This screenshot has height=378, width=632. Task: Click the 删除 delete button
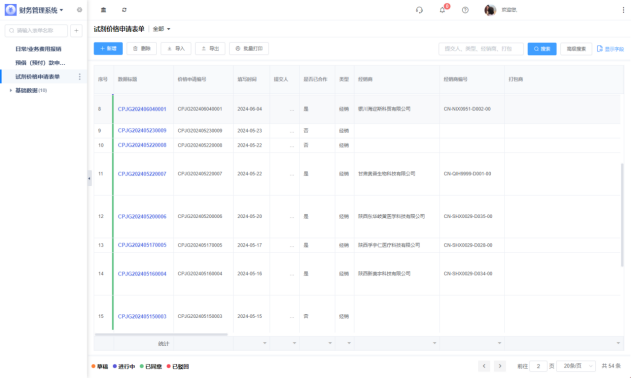[x=141, y=48]
